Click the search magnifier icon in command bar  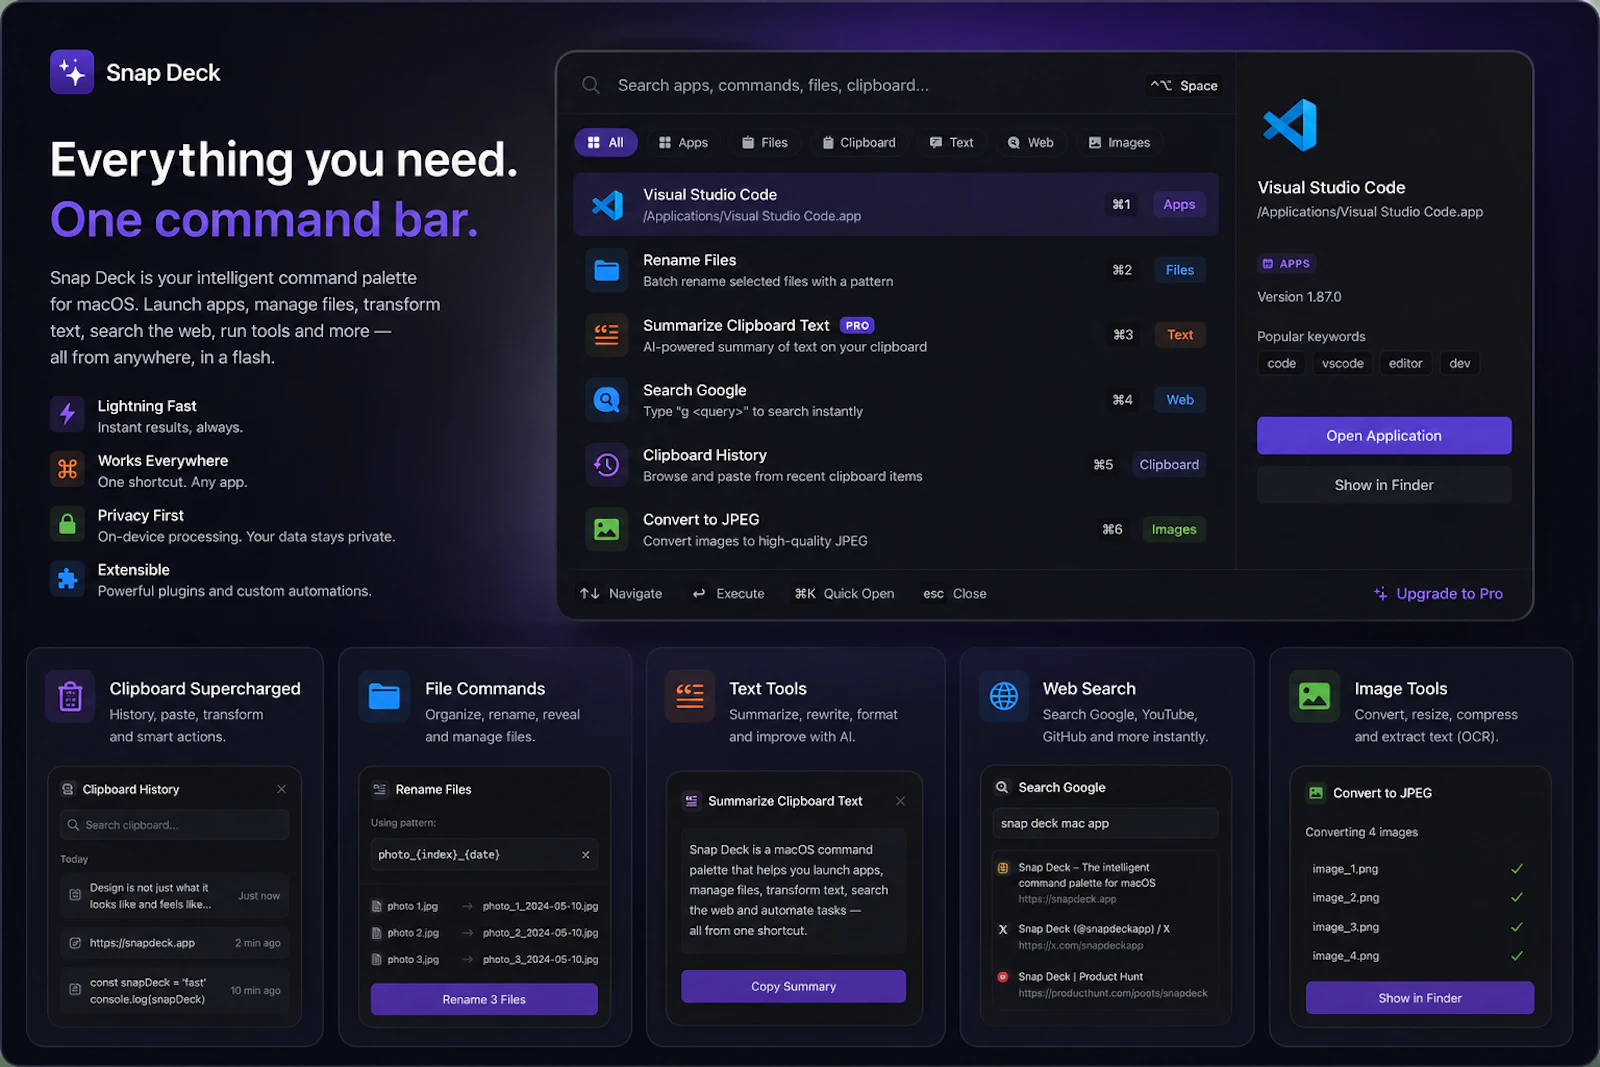591,85
